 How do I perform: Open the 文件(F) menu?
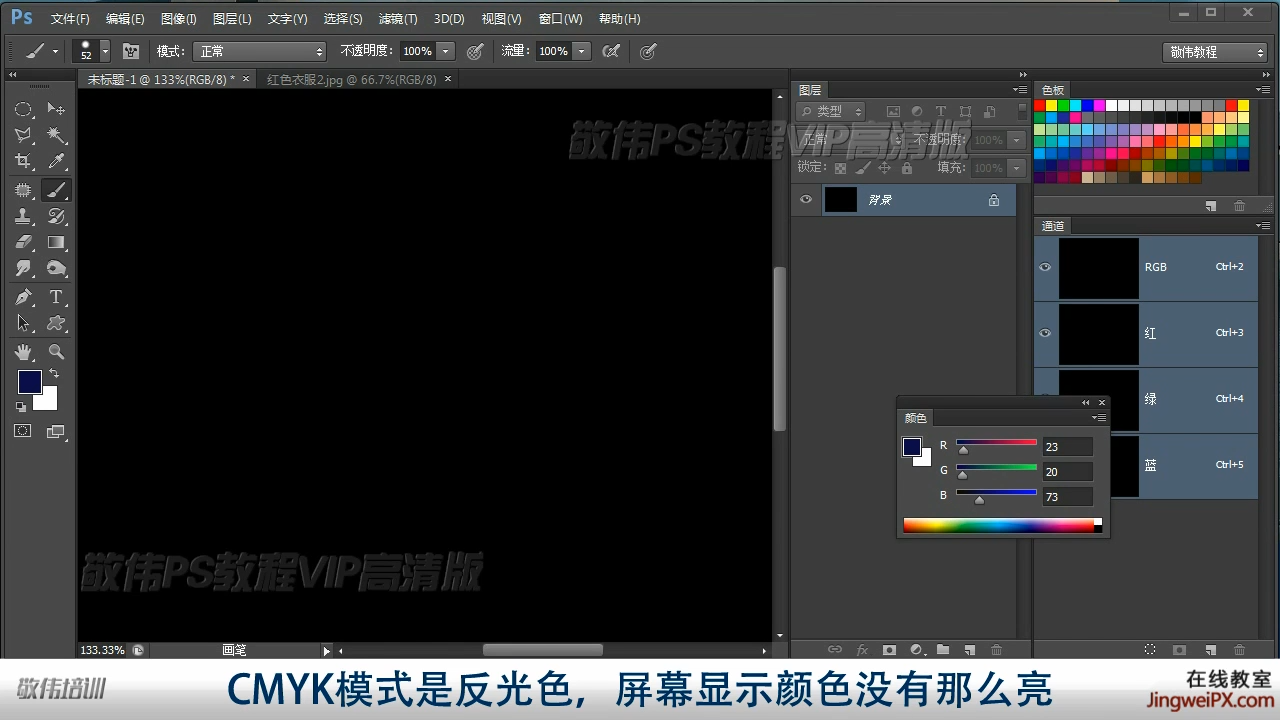pos(70,19)
